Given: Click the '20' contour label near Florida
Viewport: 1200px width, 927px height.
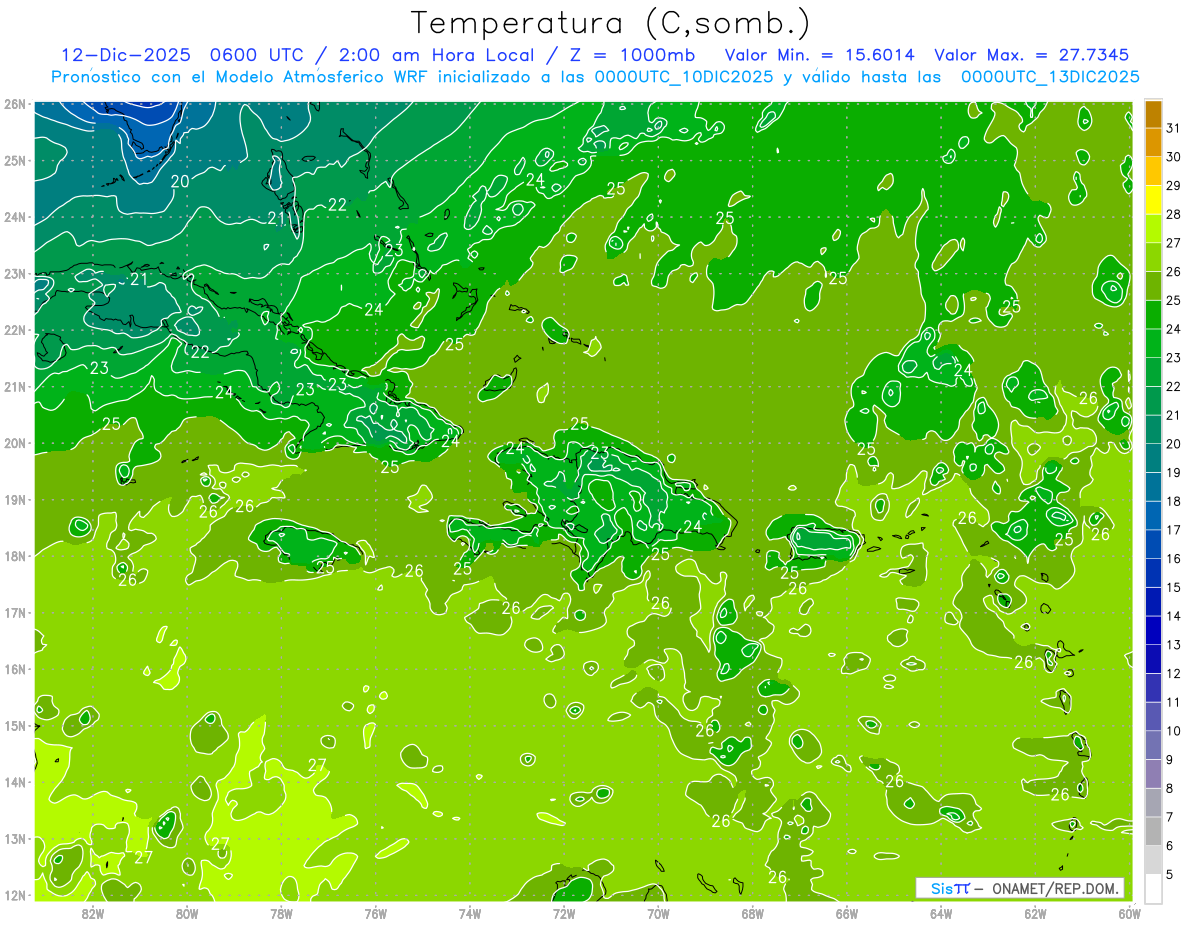Looking at the screenshot, I should [180, 181].
